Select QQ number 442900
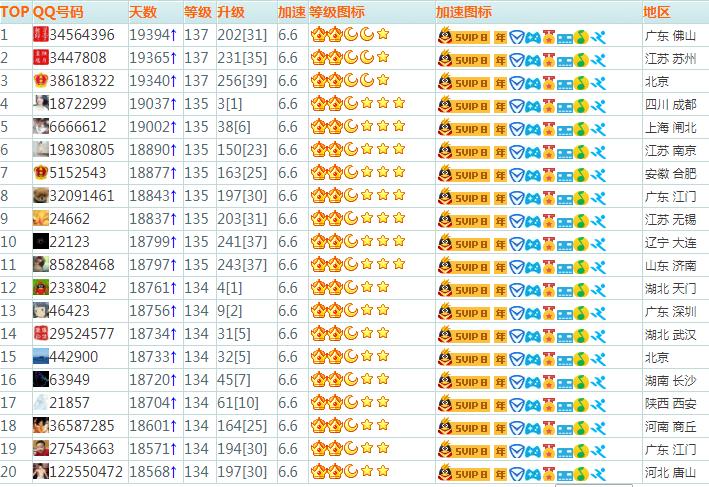This screenshot has height=487, width=709. (74, 357)
